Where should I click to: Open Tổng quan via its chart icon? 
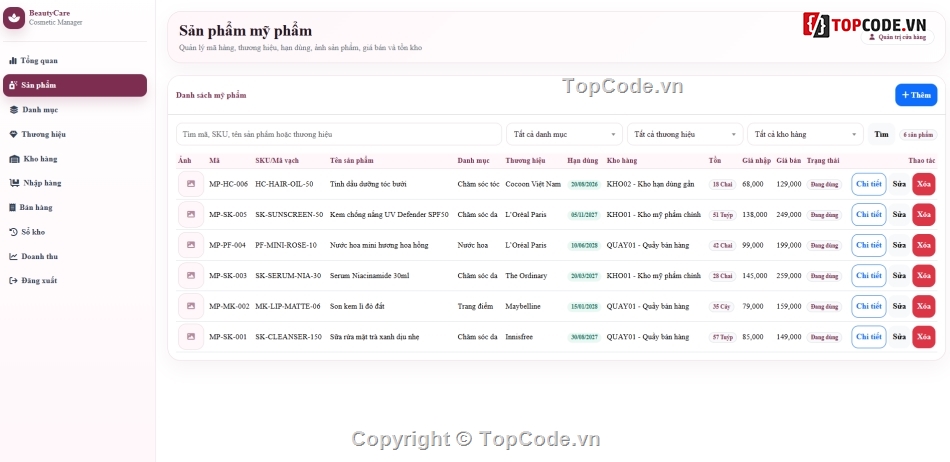13,61
